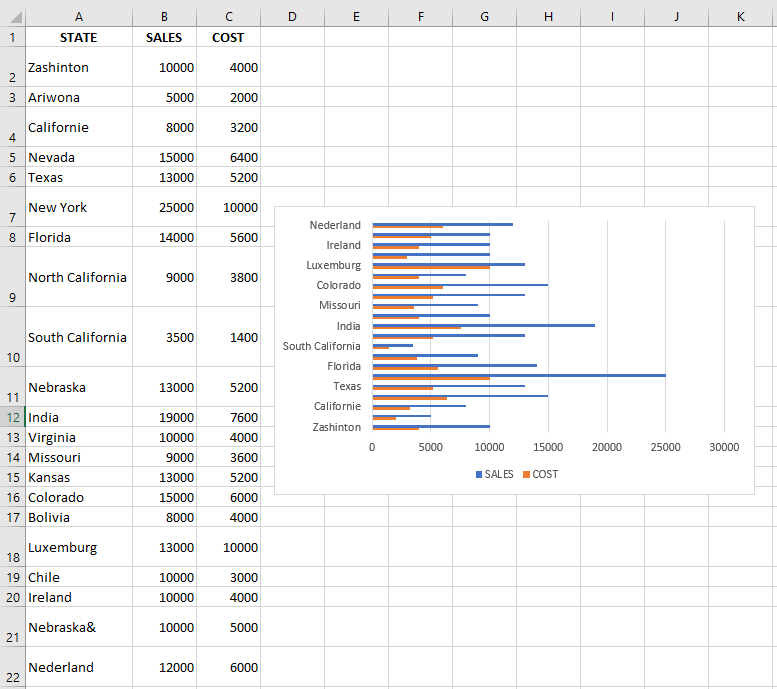Click the STATE header cell
This screenshot has width=777, height=689.
(x=79, y=37)
